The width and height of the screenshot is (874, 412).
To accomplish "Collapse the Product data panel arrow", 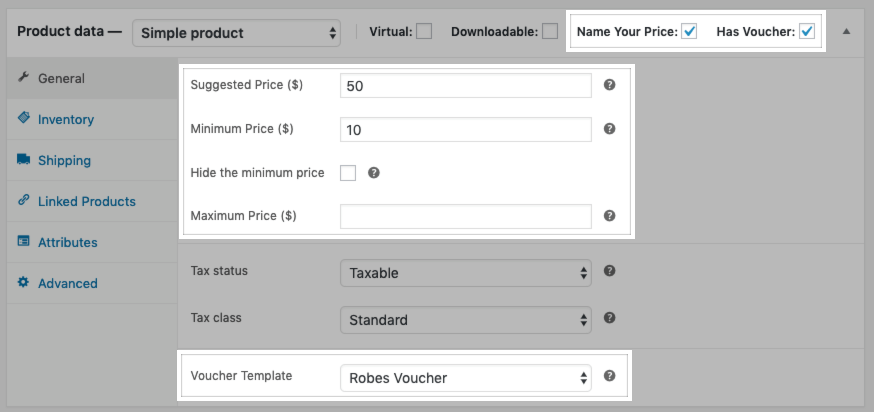I will [846, 32].
